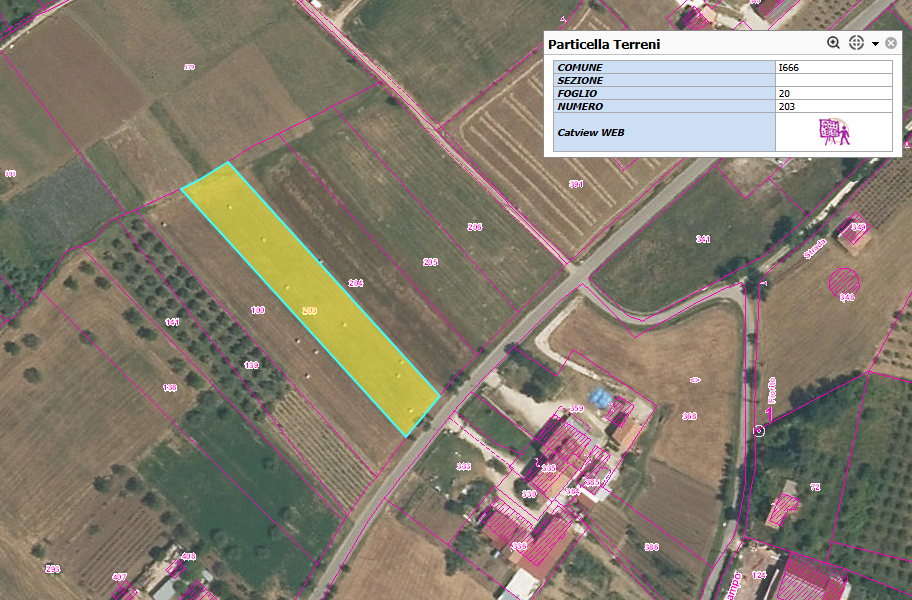
Task: Click parcel 368 field label
Action: pyautogui.click(x=688, y=415)
